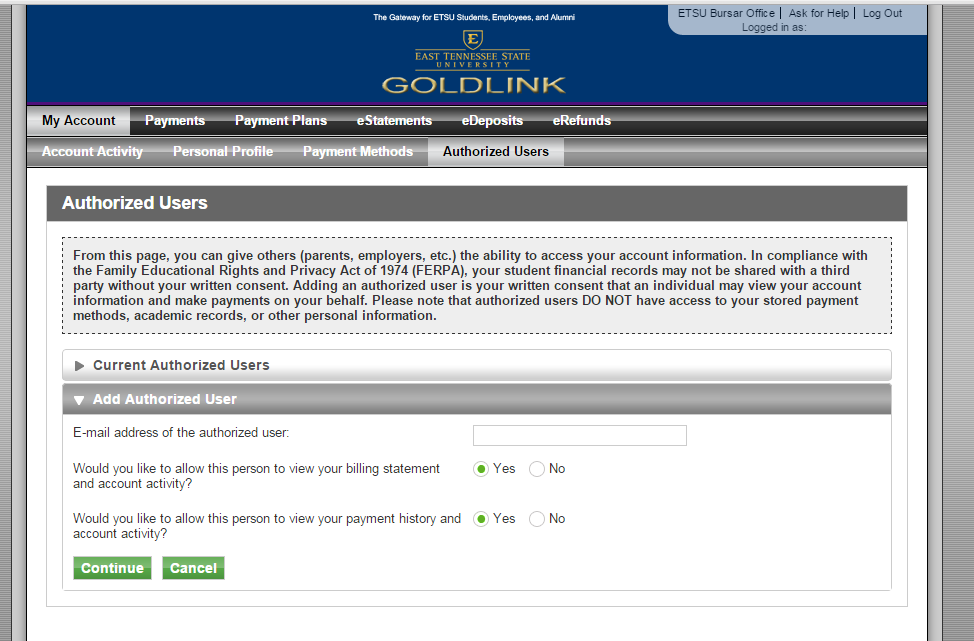
Task: Click the authorized user e-mail field
Action: 579,435
